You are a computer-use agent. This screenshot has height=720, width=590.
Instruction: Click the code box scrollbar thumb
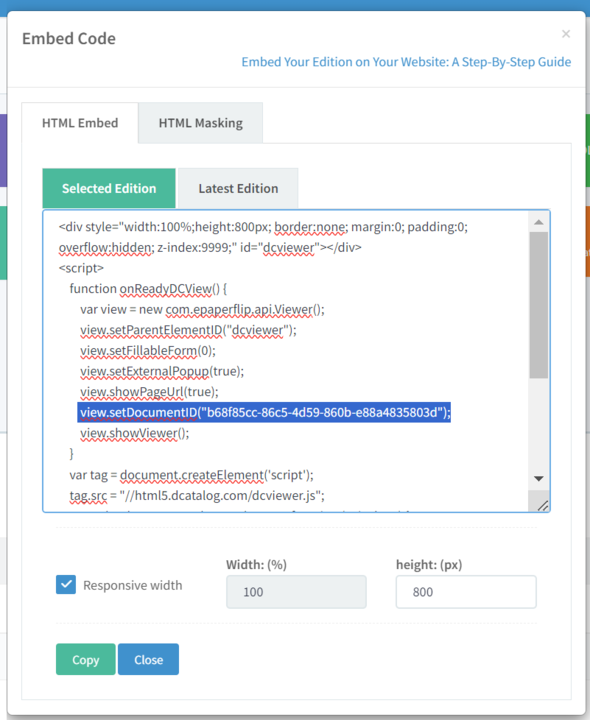(x=539, y=305)
